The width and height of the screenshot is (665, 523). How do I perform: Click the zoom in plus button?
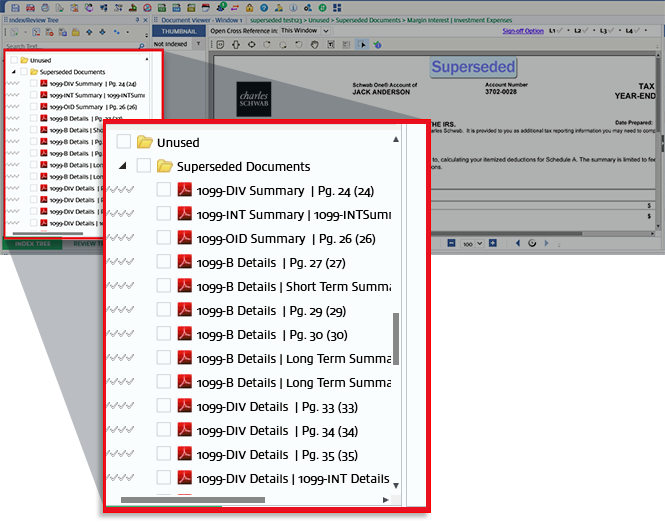[x=493, y=243]
